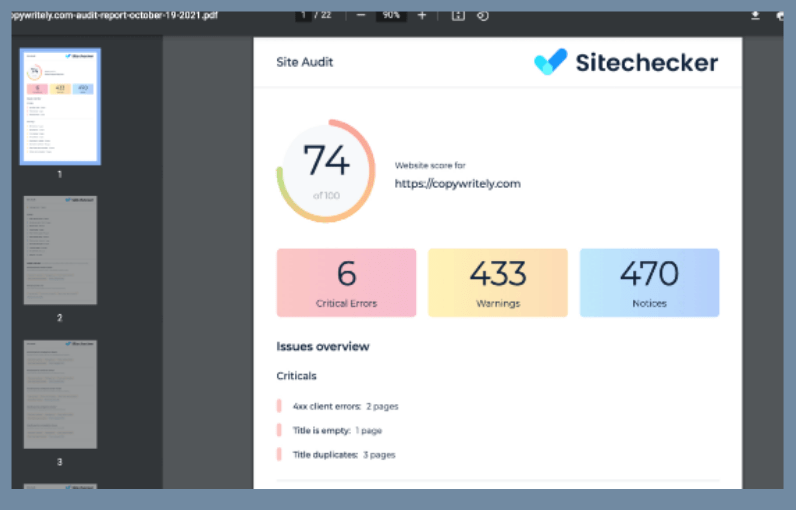Click the 6 Critical Errors card
Screen dimensions: 796x510
coord(346,283)
